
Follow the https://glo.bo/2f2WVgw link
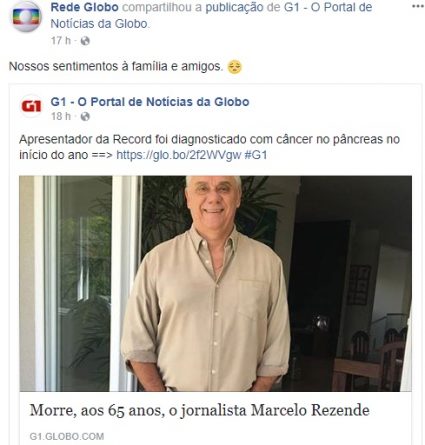(x=178, y=155)
